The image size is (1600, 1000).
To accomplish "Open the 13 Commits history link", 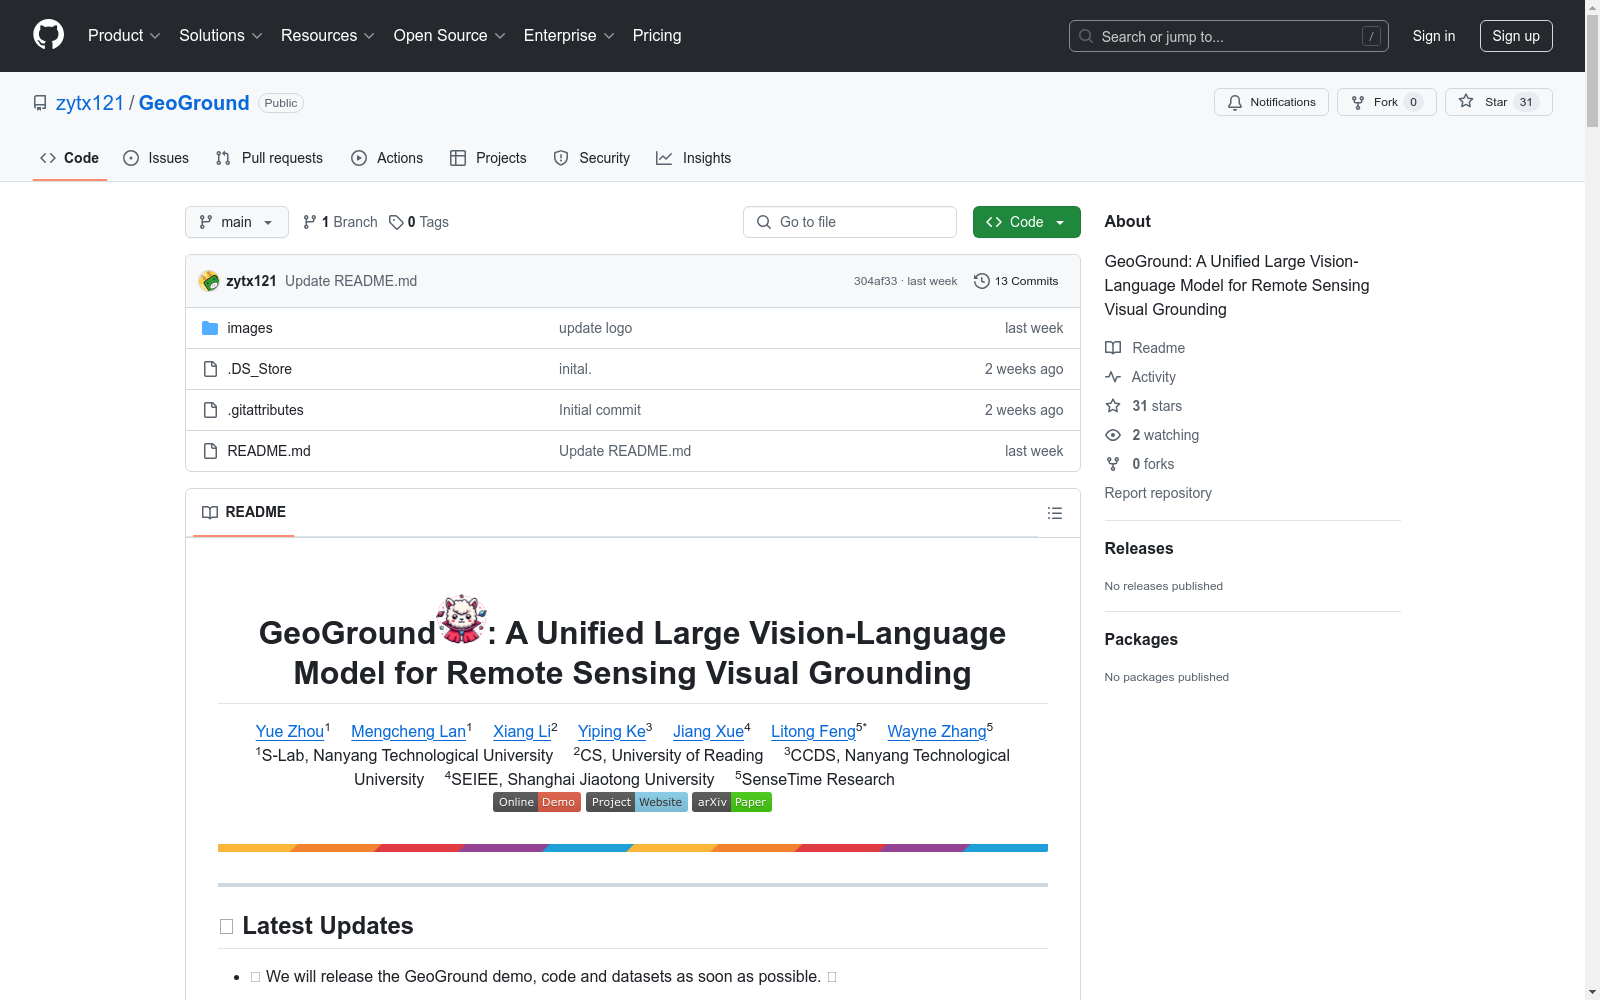I will pyautogui.click(x=1016, y=281).
